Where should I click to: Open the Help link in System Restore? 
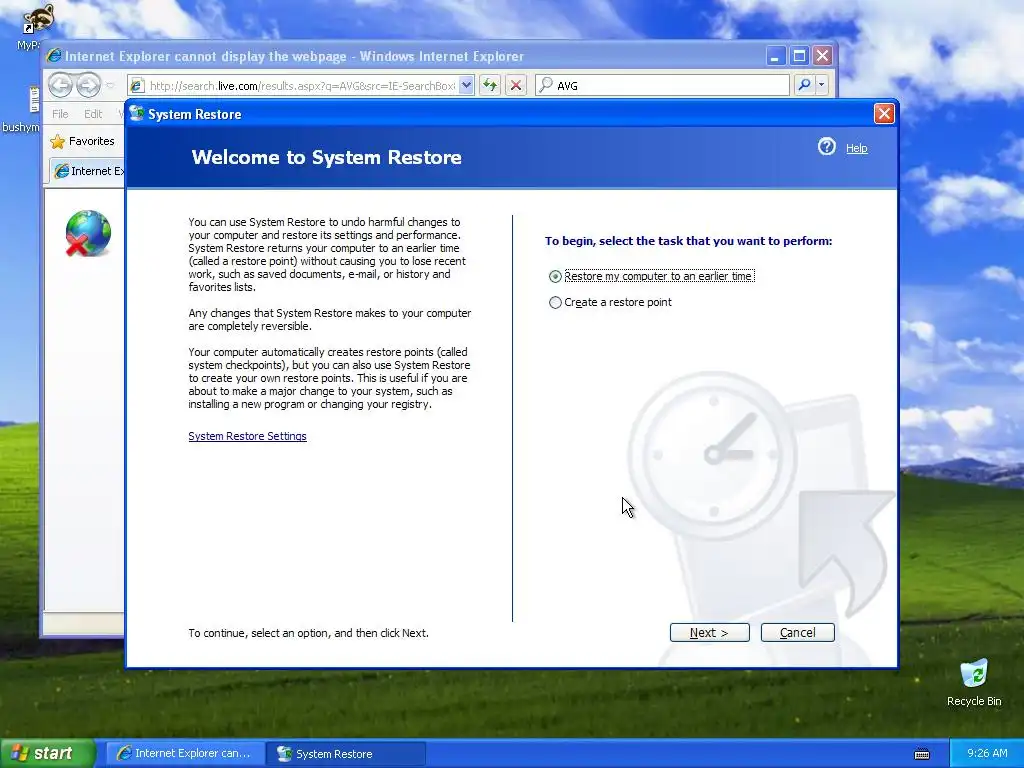click(x=856, y=148)
